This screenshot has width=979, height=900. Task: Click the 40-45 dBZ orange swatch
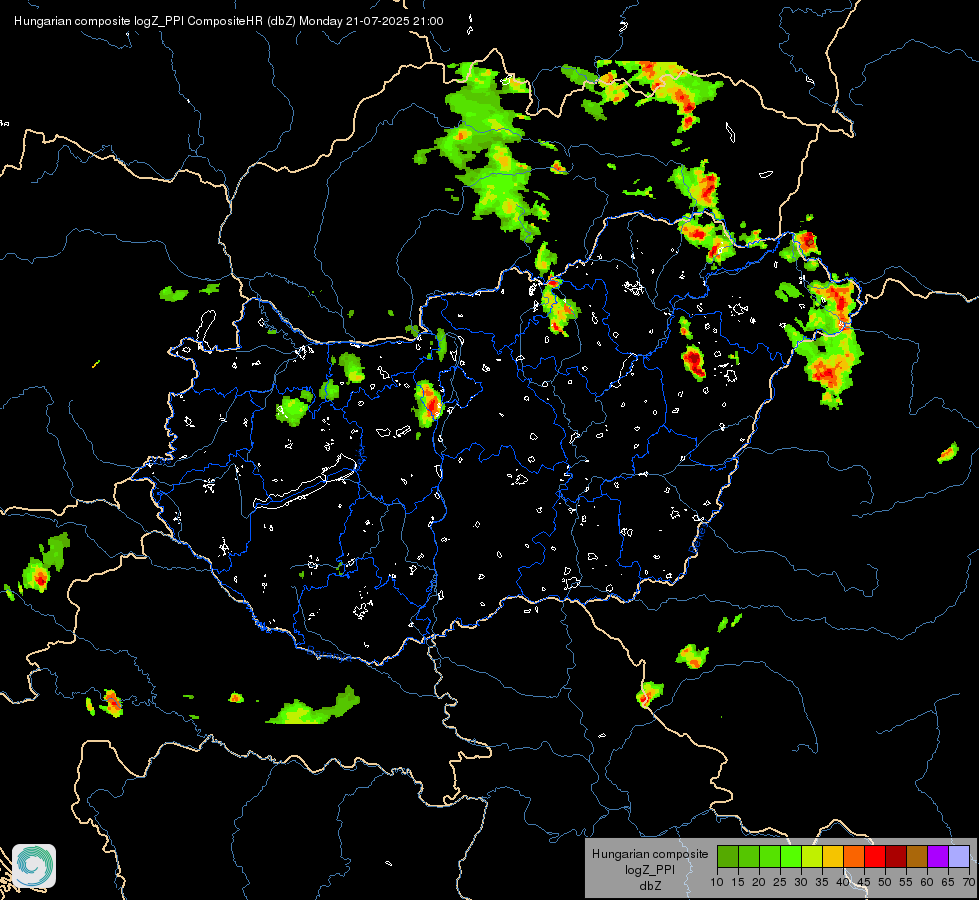point(854,856)
